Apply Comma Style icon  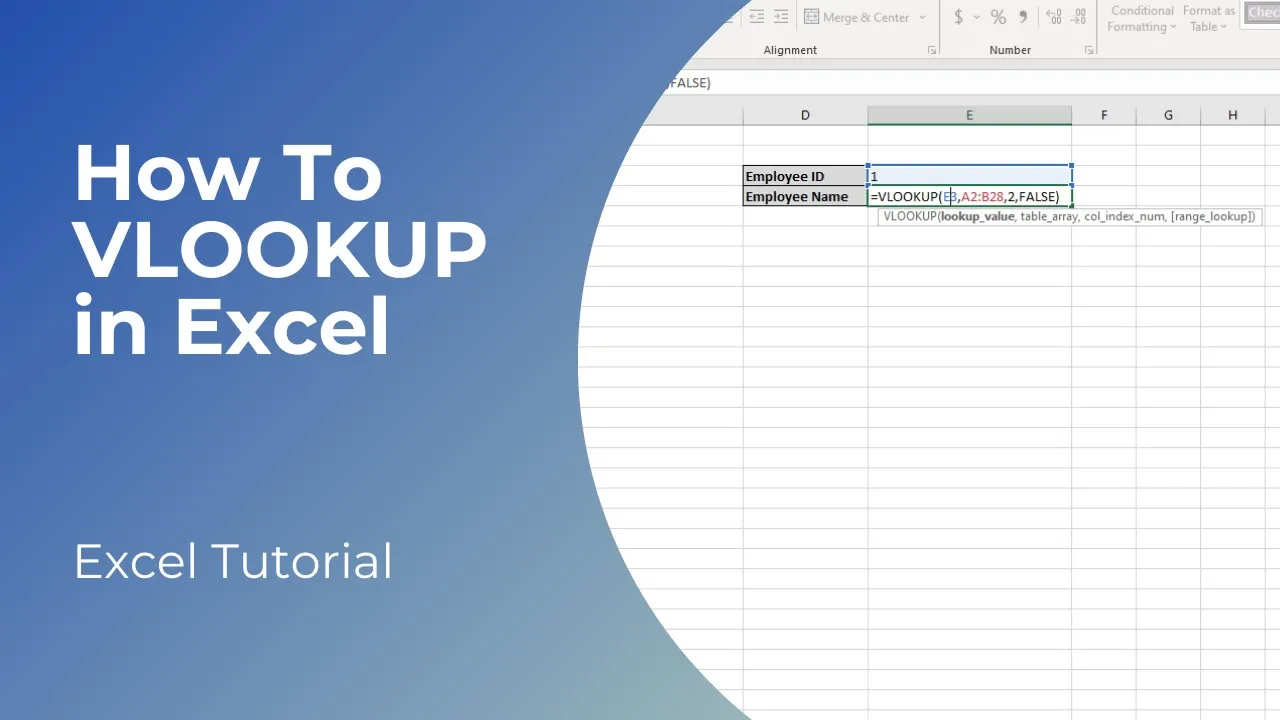click(x=1022, y=17)
